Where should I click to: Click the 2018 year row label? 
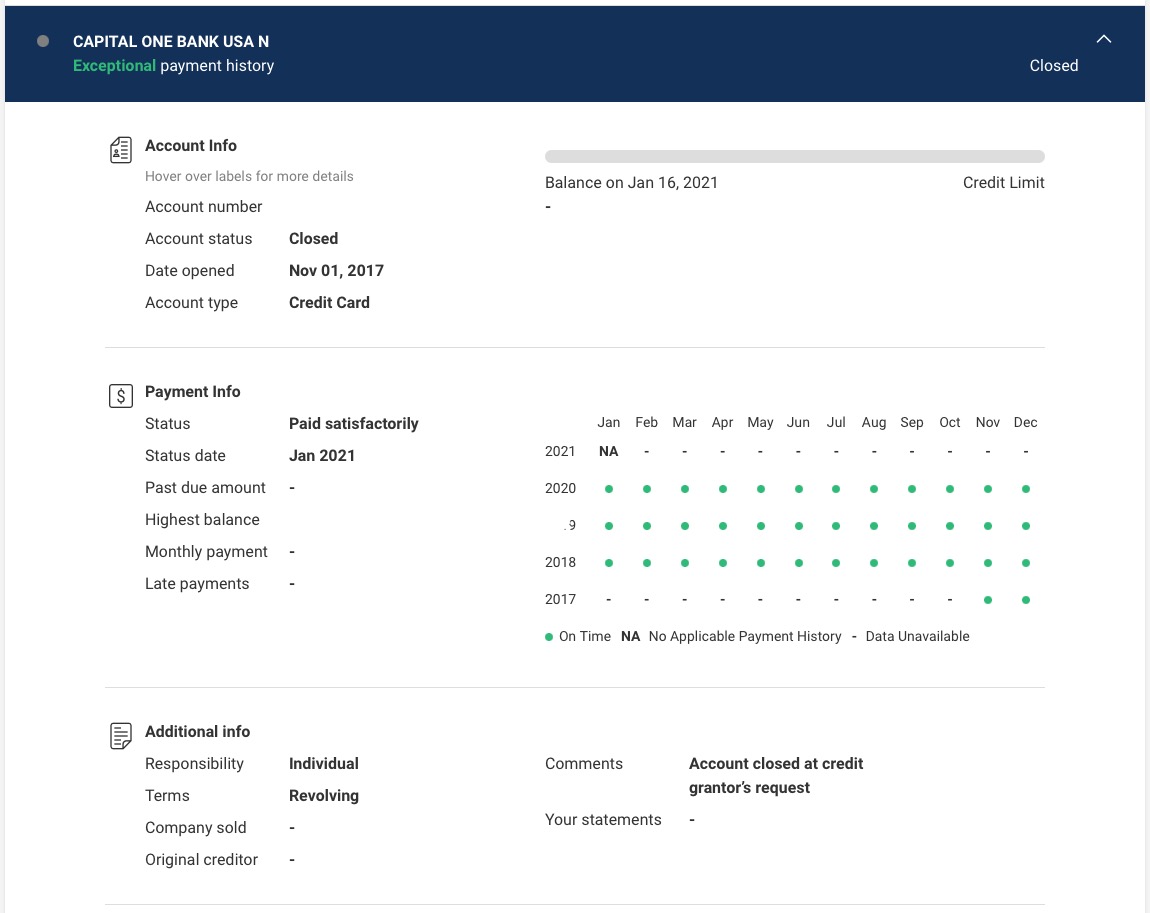(560, 562)
